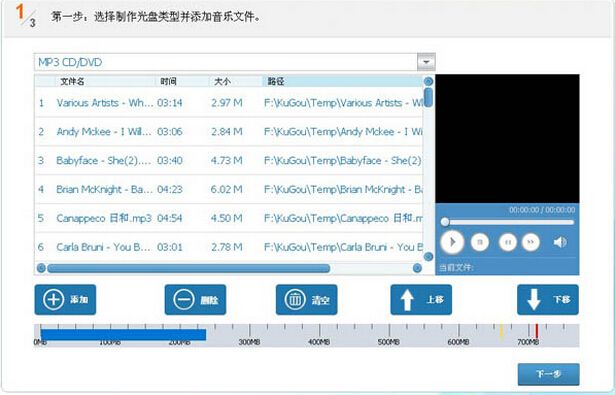Click the 添加 (add) button

click(x=65, y=300)
